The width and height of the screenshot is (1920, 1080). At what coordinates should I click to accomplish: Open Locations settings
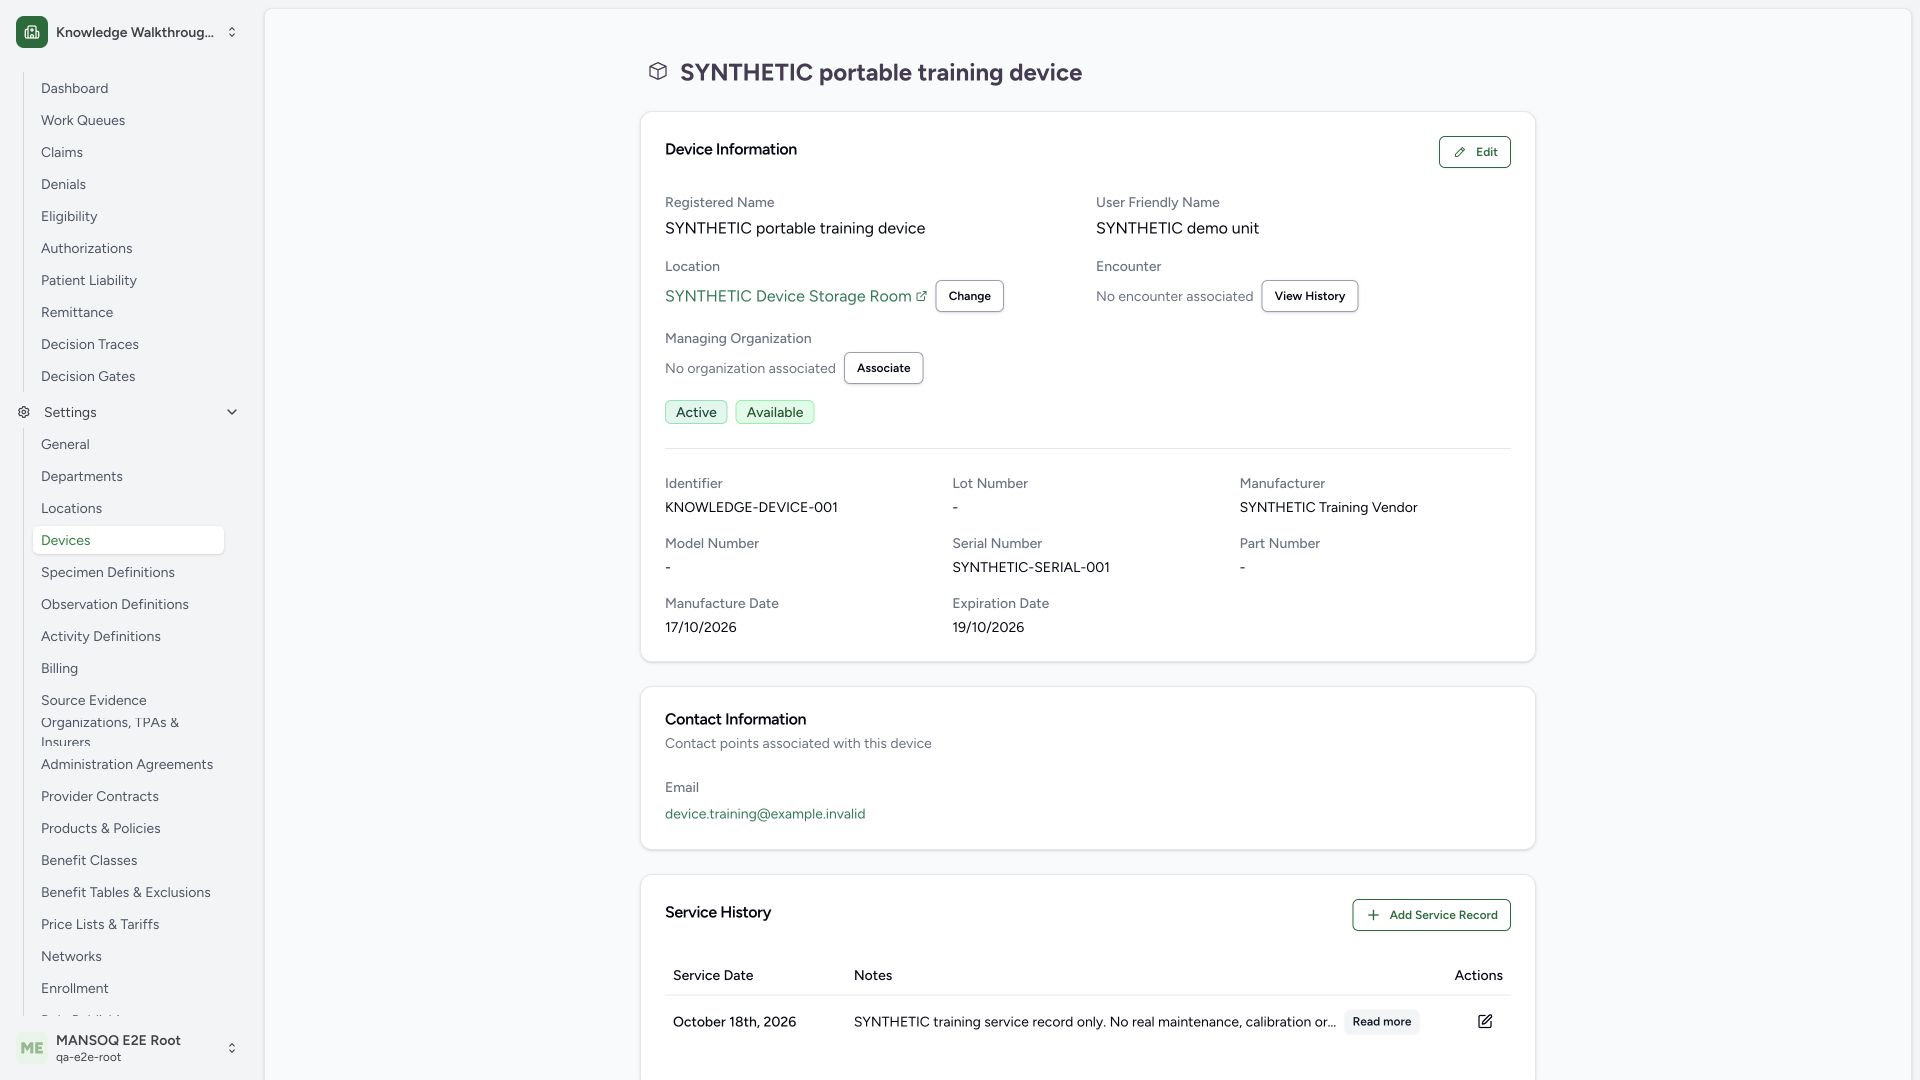[x=128, y=508]
